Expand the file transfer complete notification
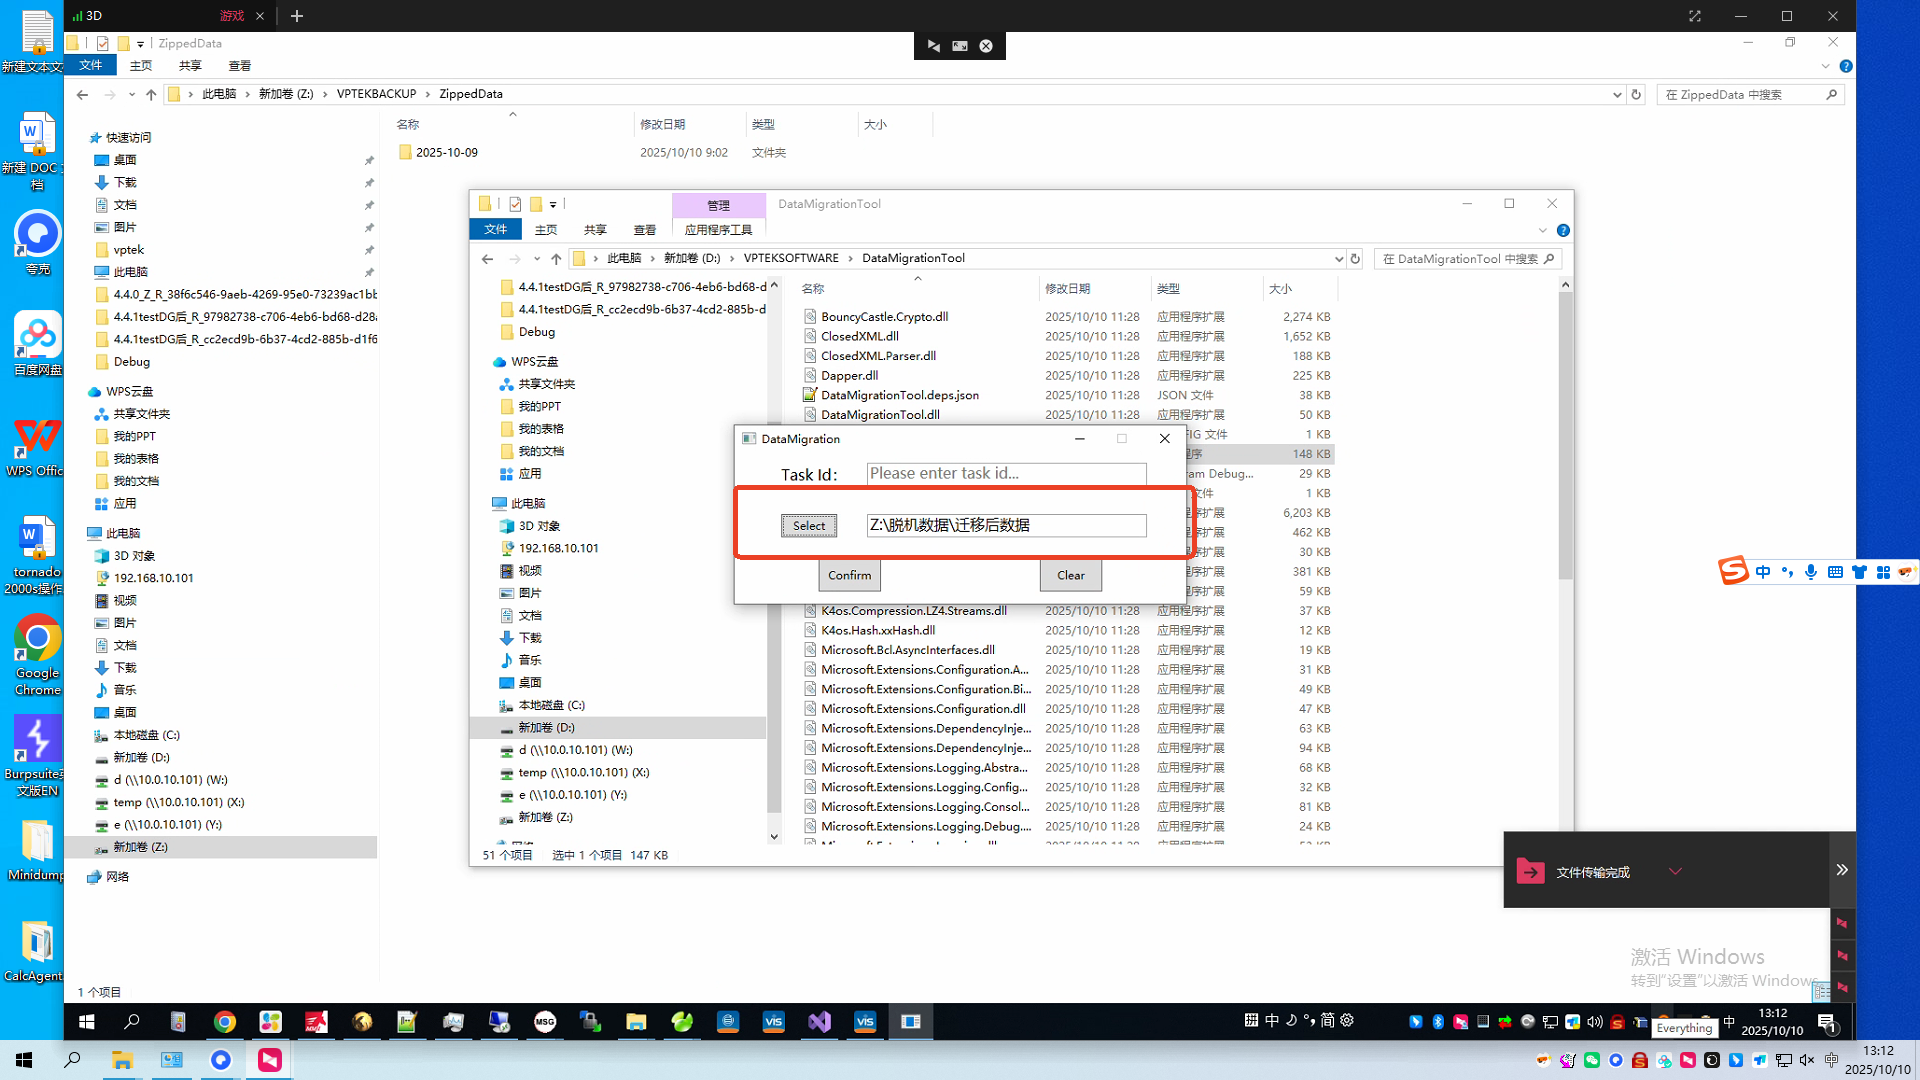The image size is (1920, 1080). tap(1675, 871)
